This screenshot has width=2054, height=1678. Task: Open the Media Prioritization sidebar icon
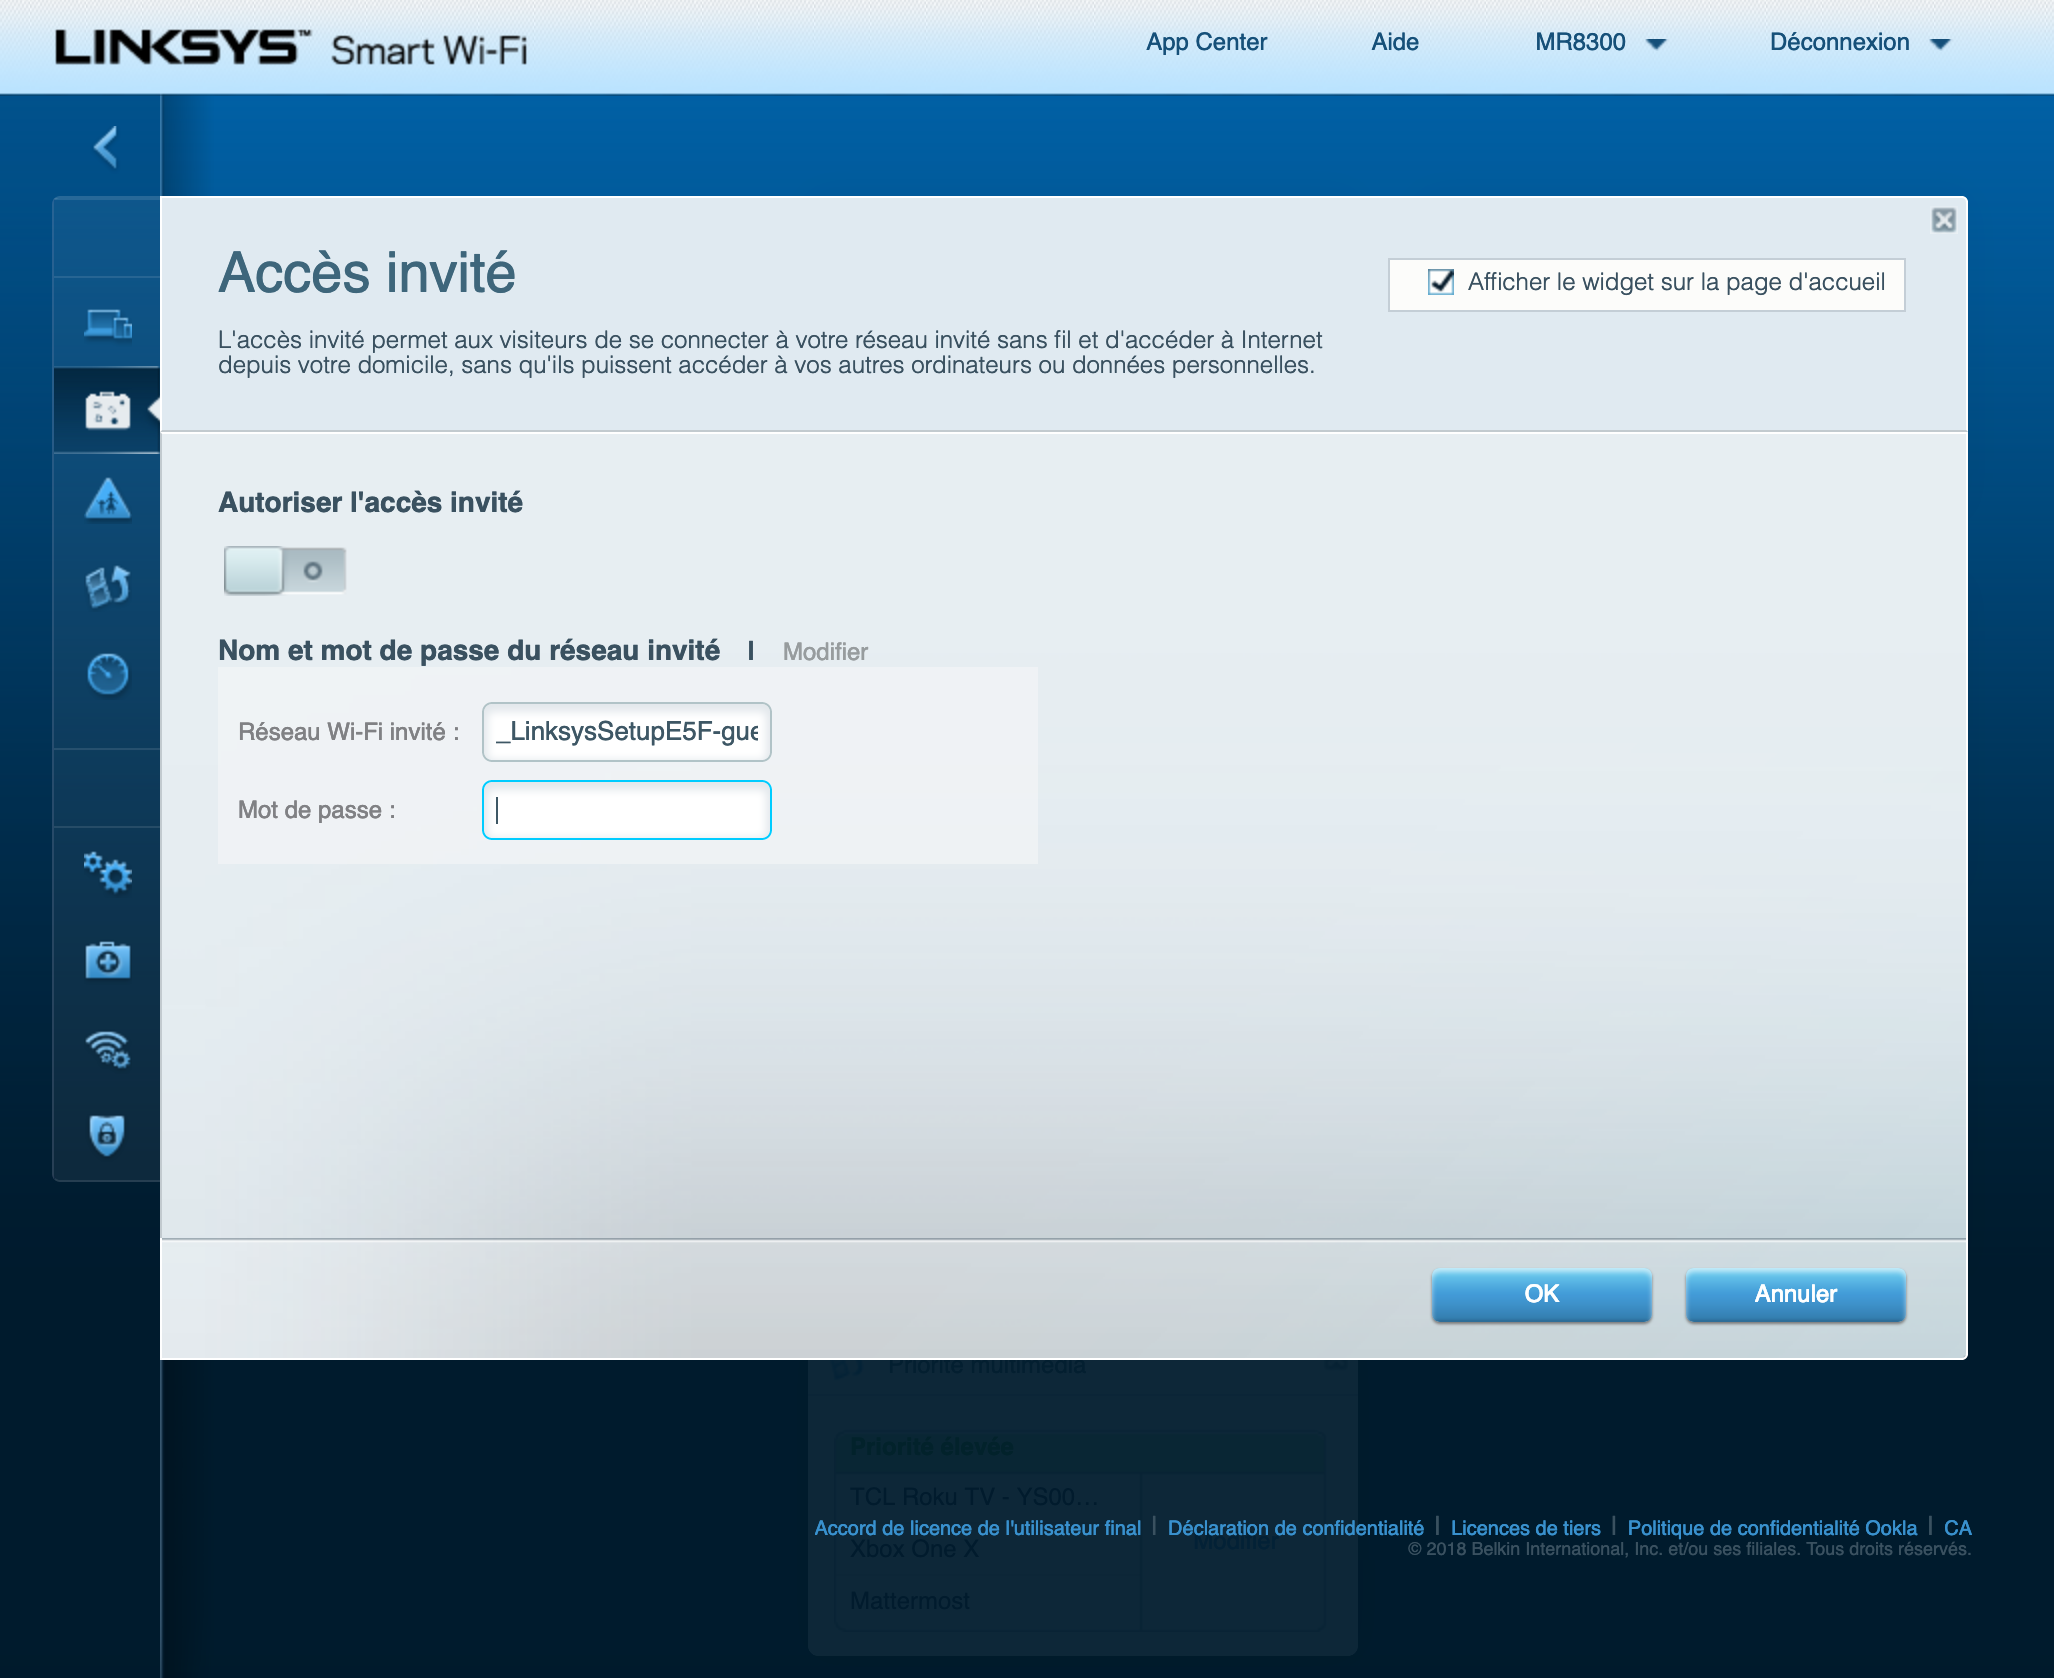[x=108, y=586]
